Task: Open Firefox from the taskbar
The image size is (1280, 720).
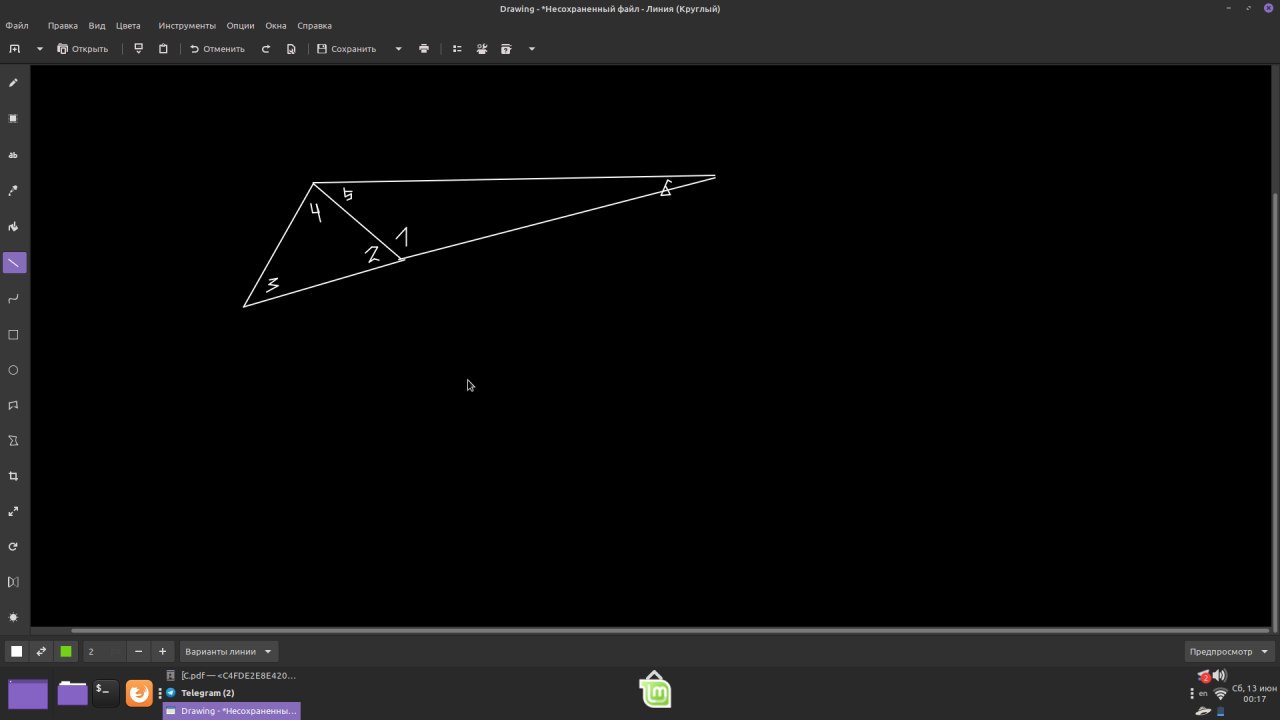Action: pyautogui.click(x=139, y=692)
